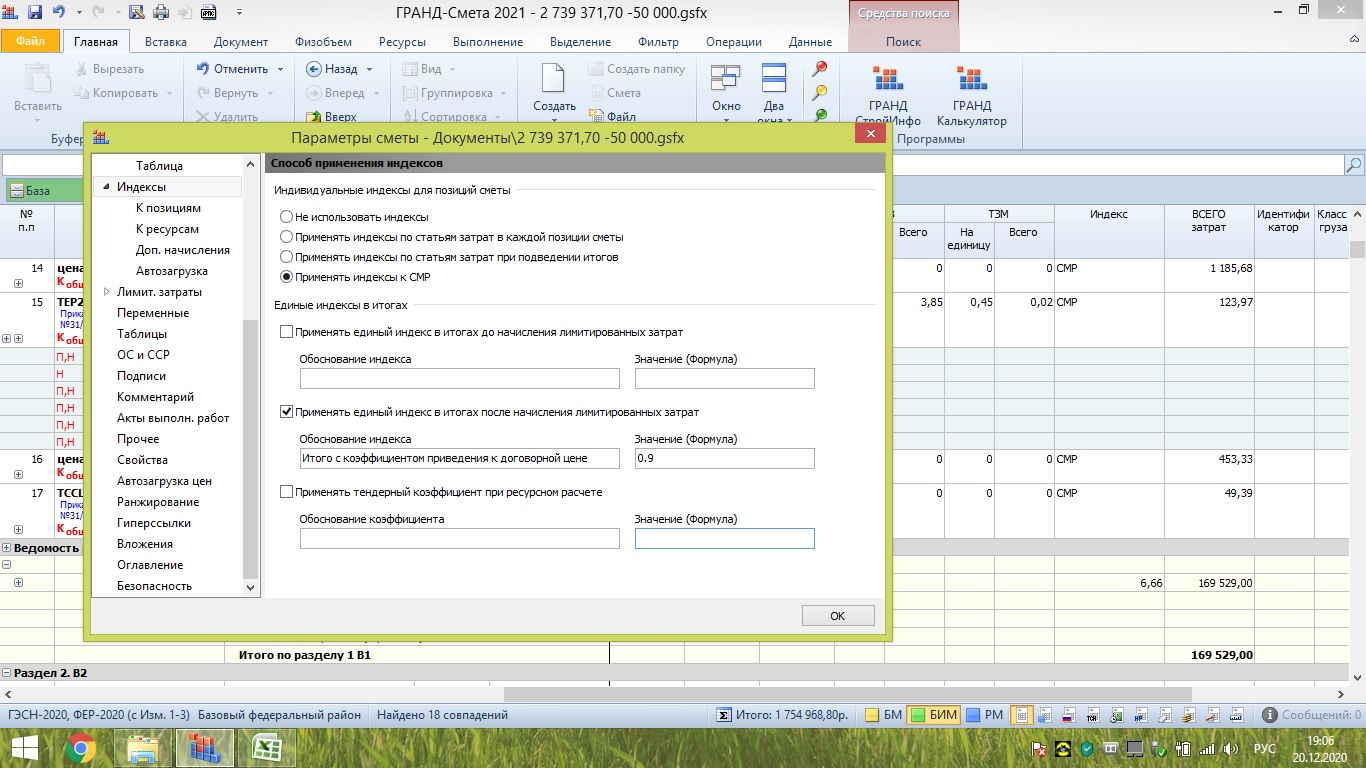The height and width of the screenshot is (768, 1366).
Task: Collapse Раздел 2. В2 section
Action: pyautogui.click(x=7, y=673)
